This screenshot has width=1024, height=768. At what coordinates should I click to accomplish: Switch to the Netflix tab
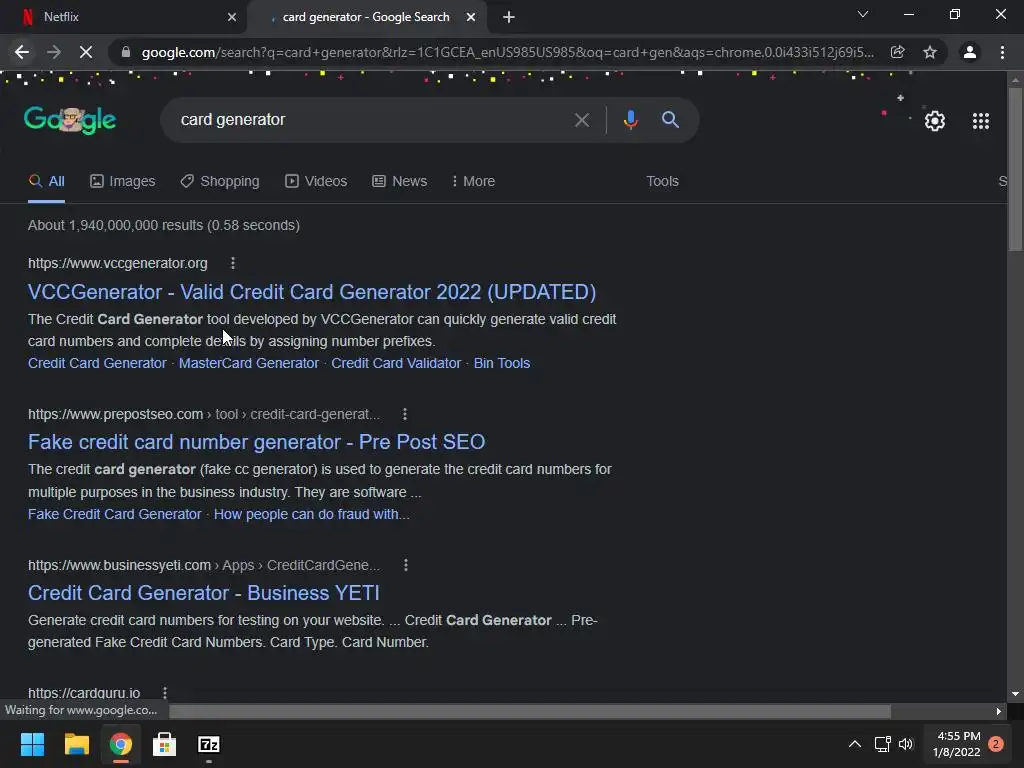click(x=124, y=17)
